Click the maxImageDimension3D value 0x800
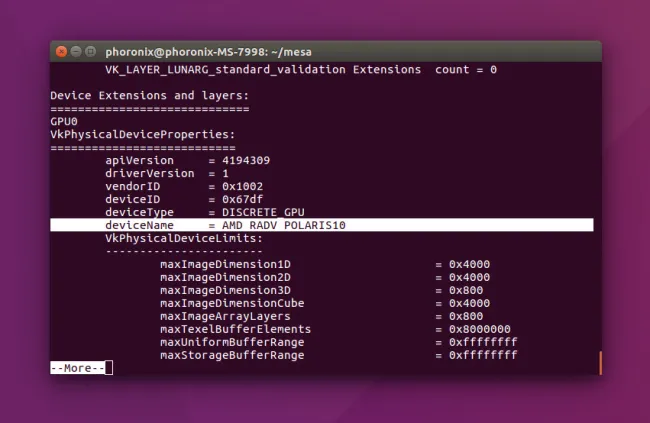The image size is (650, 423). pos(466,290)
